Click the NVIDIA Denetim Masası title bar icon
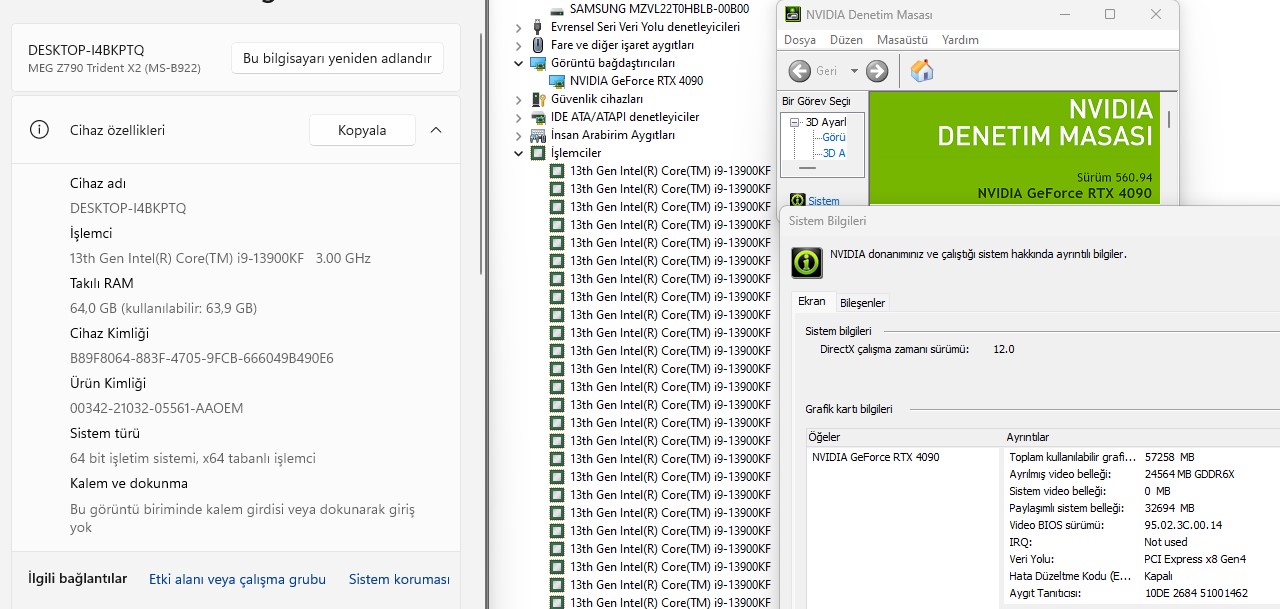The width and height of the screenshot is (1280, 609). (x=792, y=14)
